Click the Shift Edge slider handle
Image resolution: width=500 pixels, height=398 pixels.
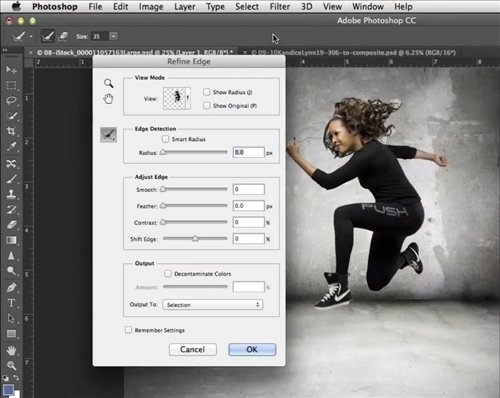pyautogui.click(x=195, y=238)
